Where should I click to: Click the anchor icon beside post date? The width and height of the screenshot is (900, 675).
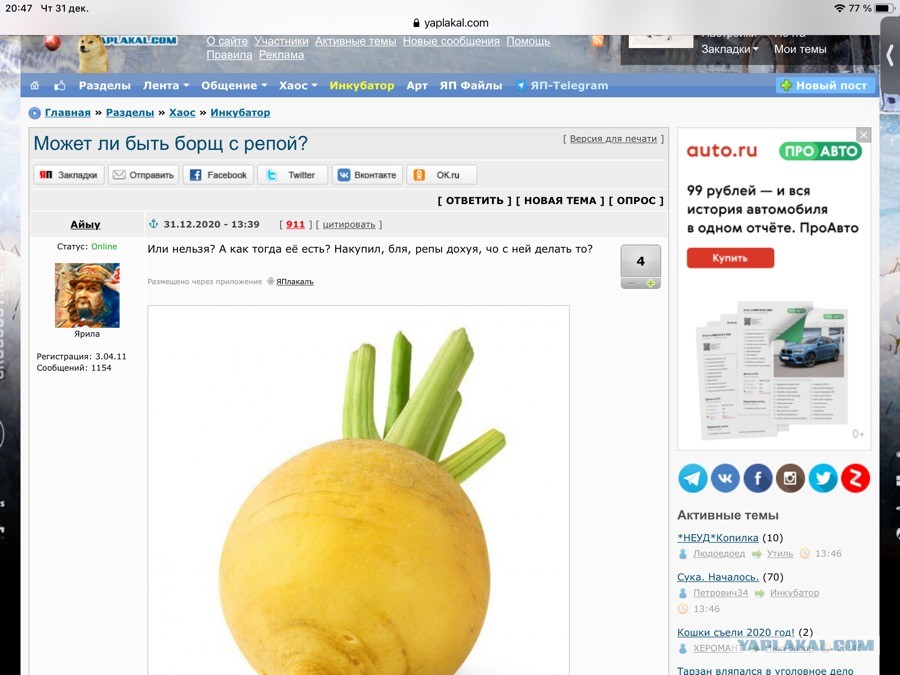(153, 224)
